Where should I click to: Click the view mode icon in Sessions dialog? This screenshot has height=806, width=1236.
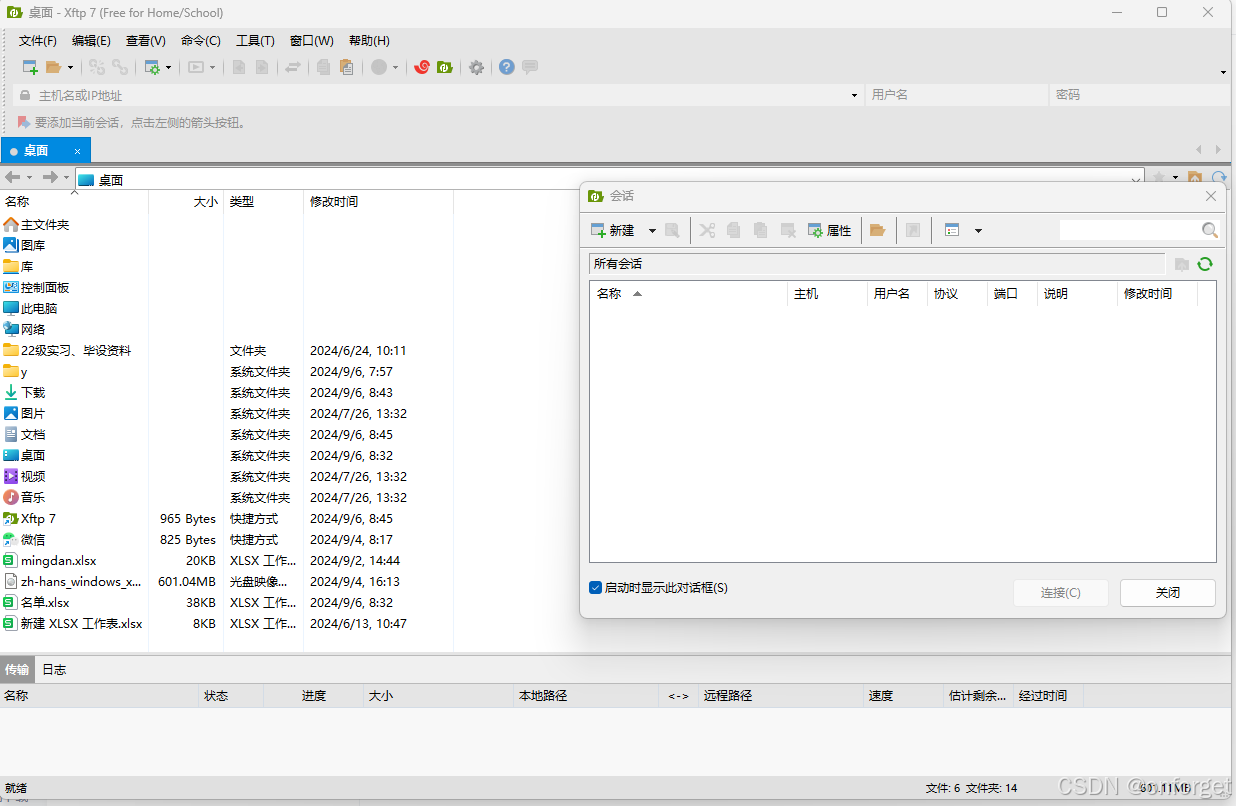pyautogui.click(x=952, y=230)
